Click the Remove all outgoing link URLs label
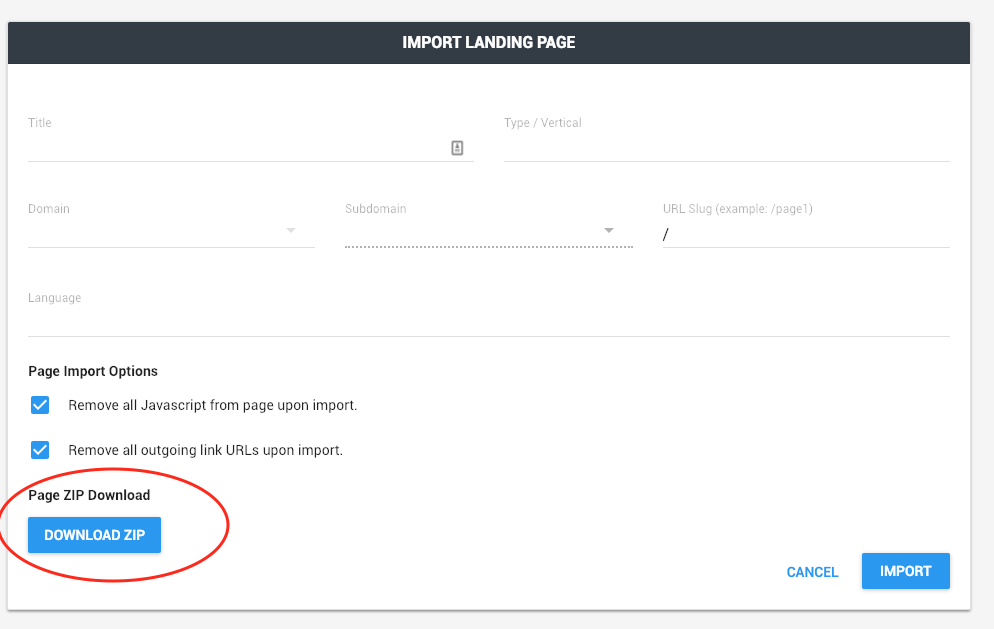This screenshot has width=994, height=629. tap(205, 450)
